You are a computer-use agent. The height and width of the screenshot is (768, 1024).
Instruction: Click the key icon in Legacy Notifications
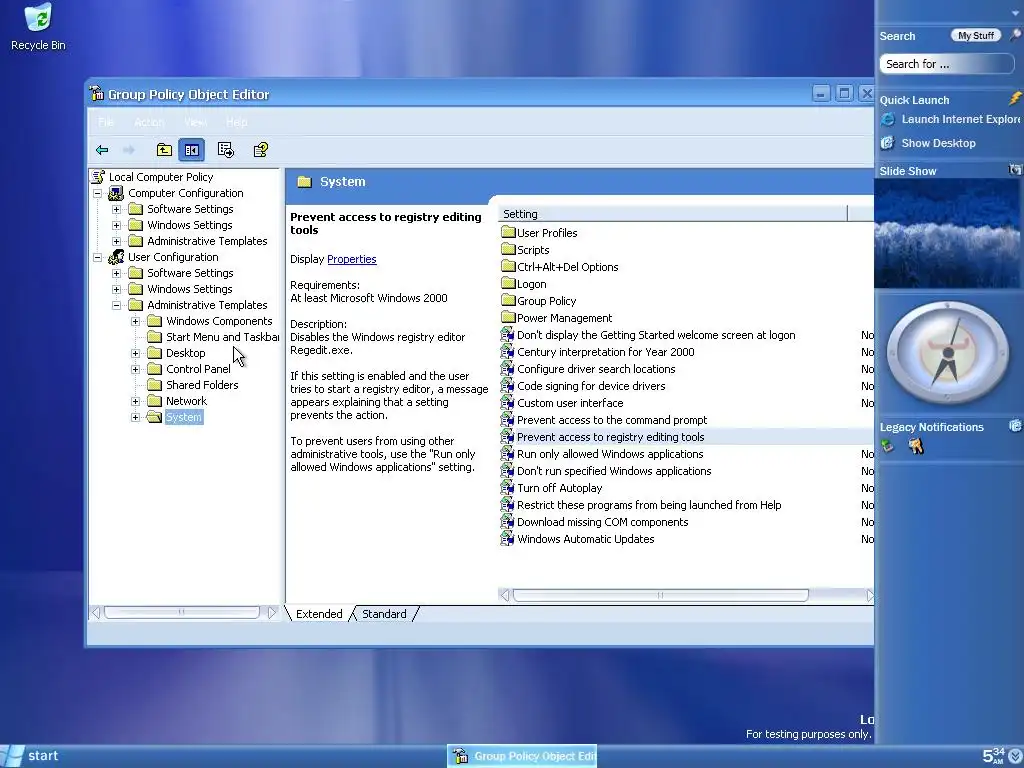[916, 446]
